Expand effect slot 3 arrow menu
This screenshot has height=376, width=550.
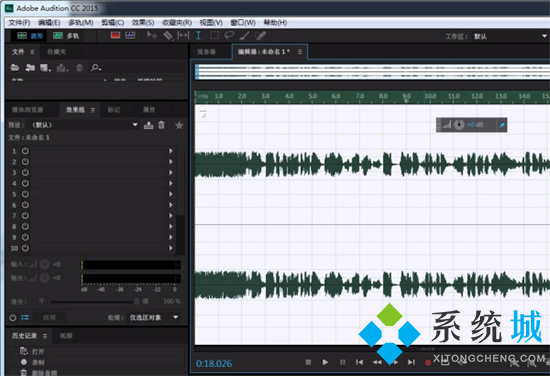(x=171, y=173)
